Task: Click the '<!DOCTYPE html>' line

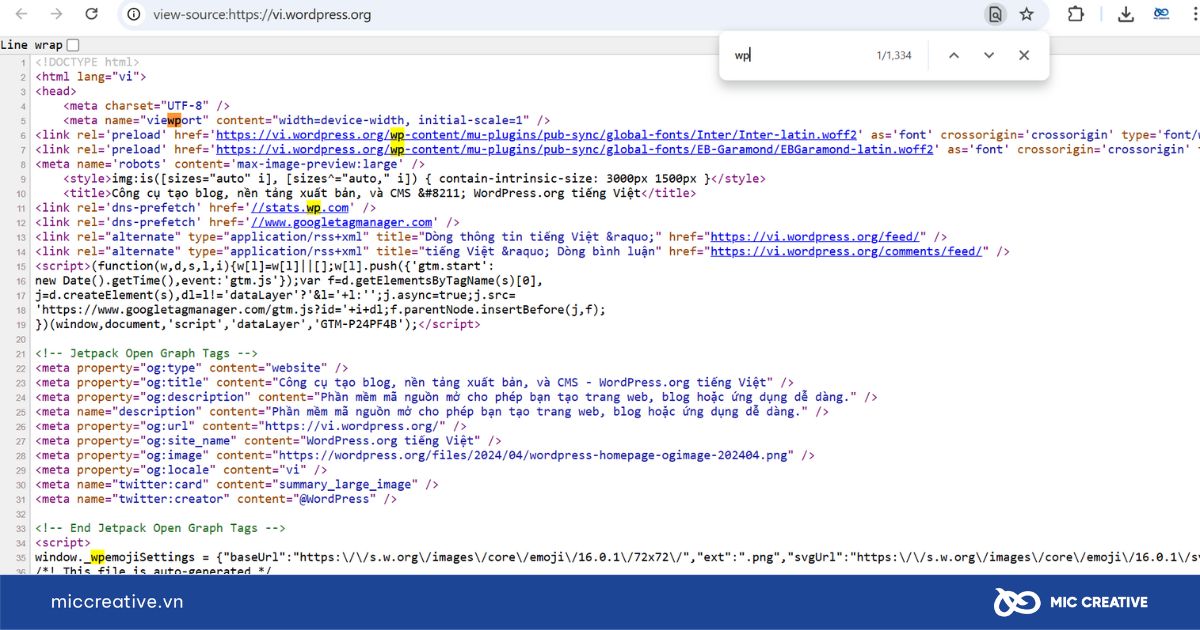Action: pyautogui.click(x=87, y=62)
